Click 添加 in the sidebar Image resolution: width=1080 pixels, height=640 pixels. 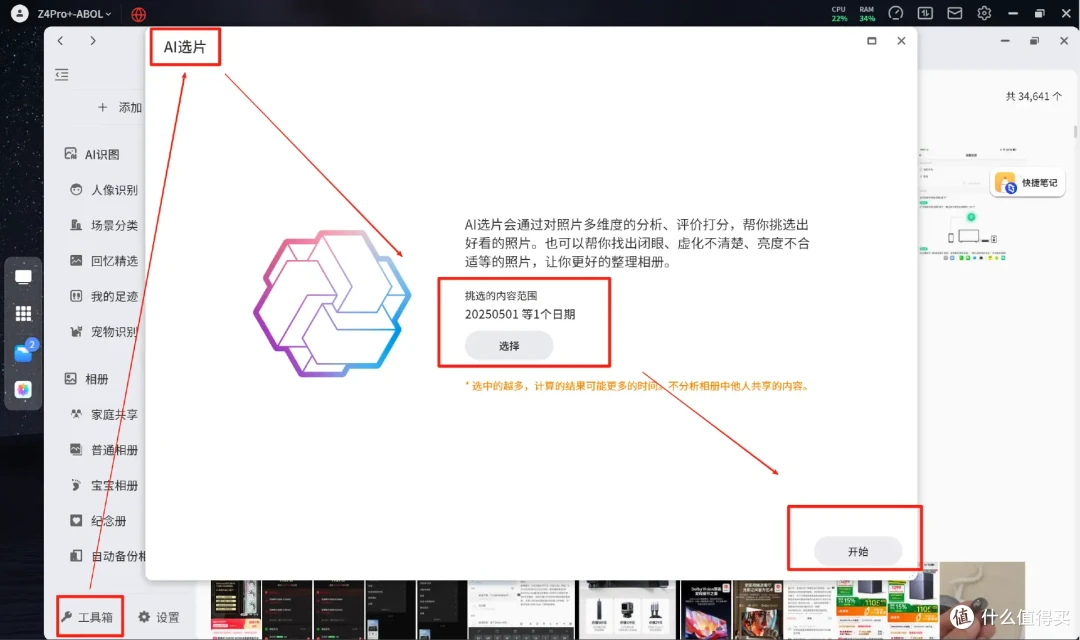pyautogui.click(x=129, y=107)
